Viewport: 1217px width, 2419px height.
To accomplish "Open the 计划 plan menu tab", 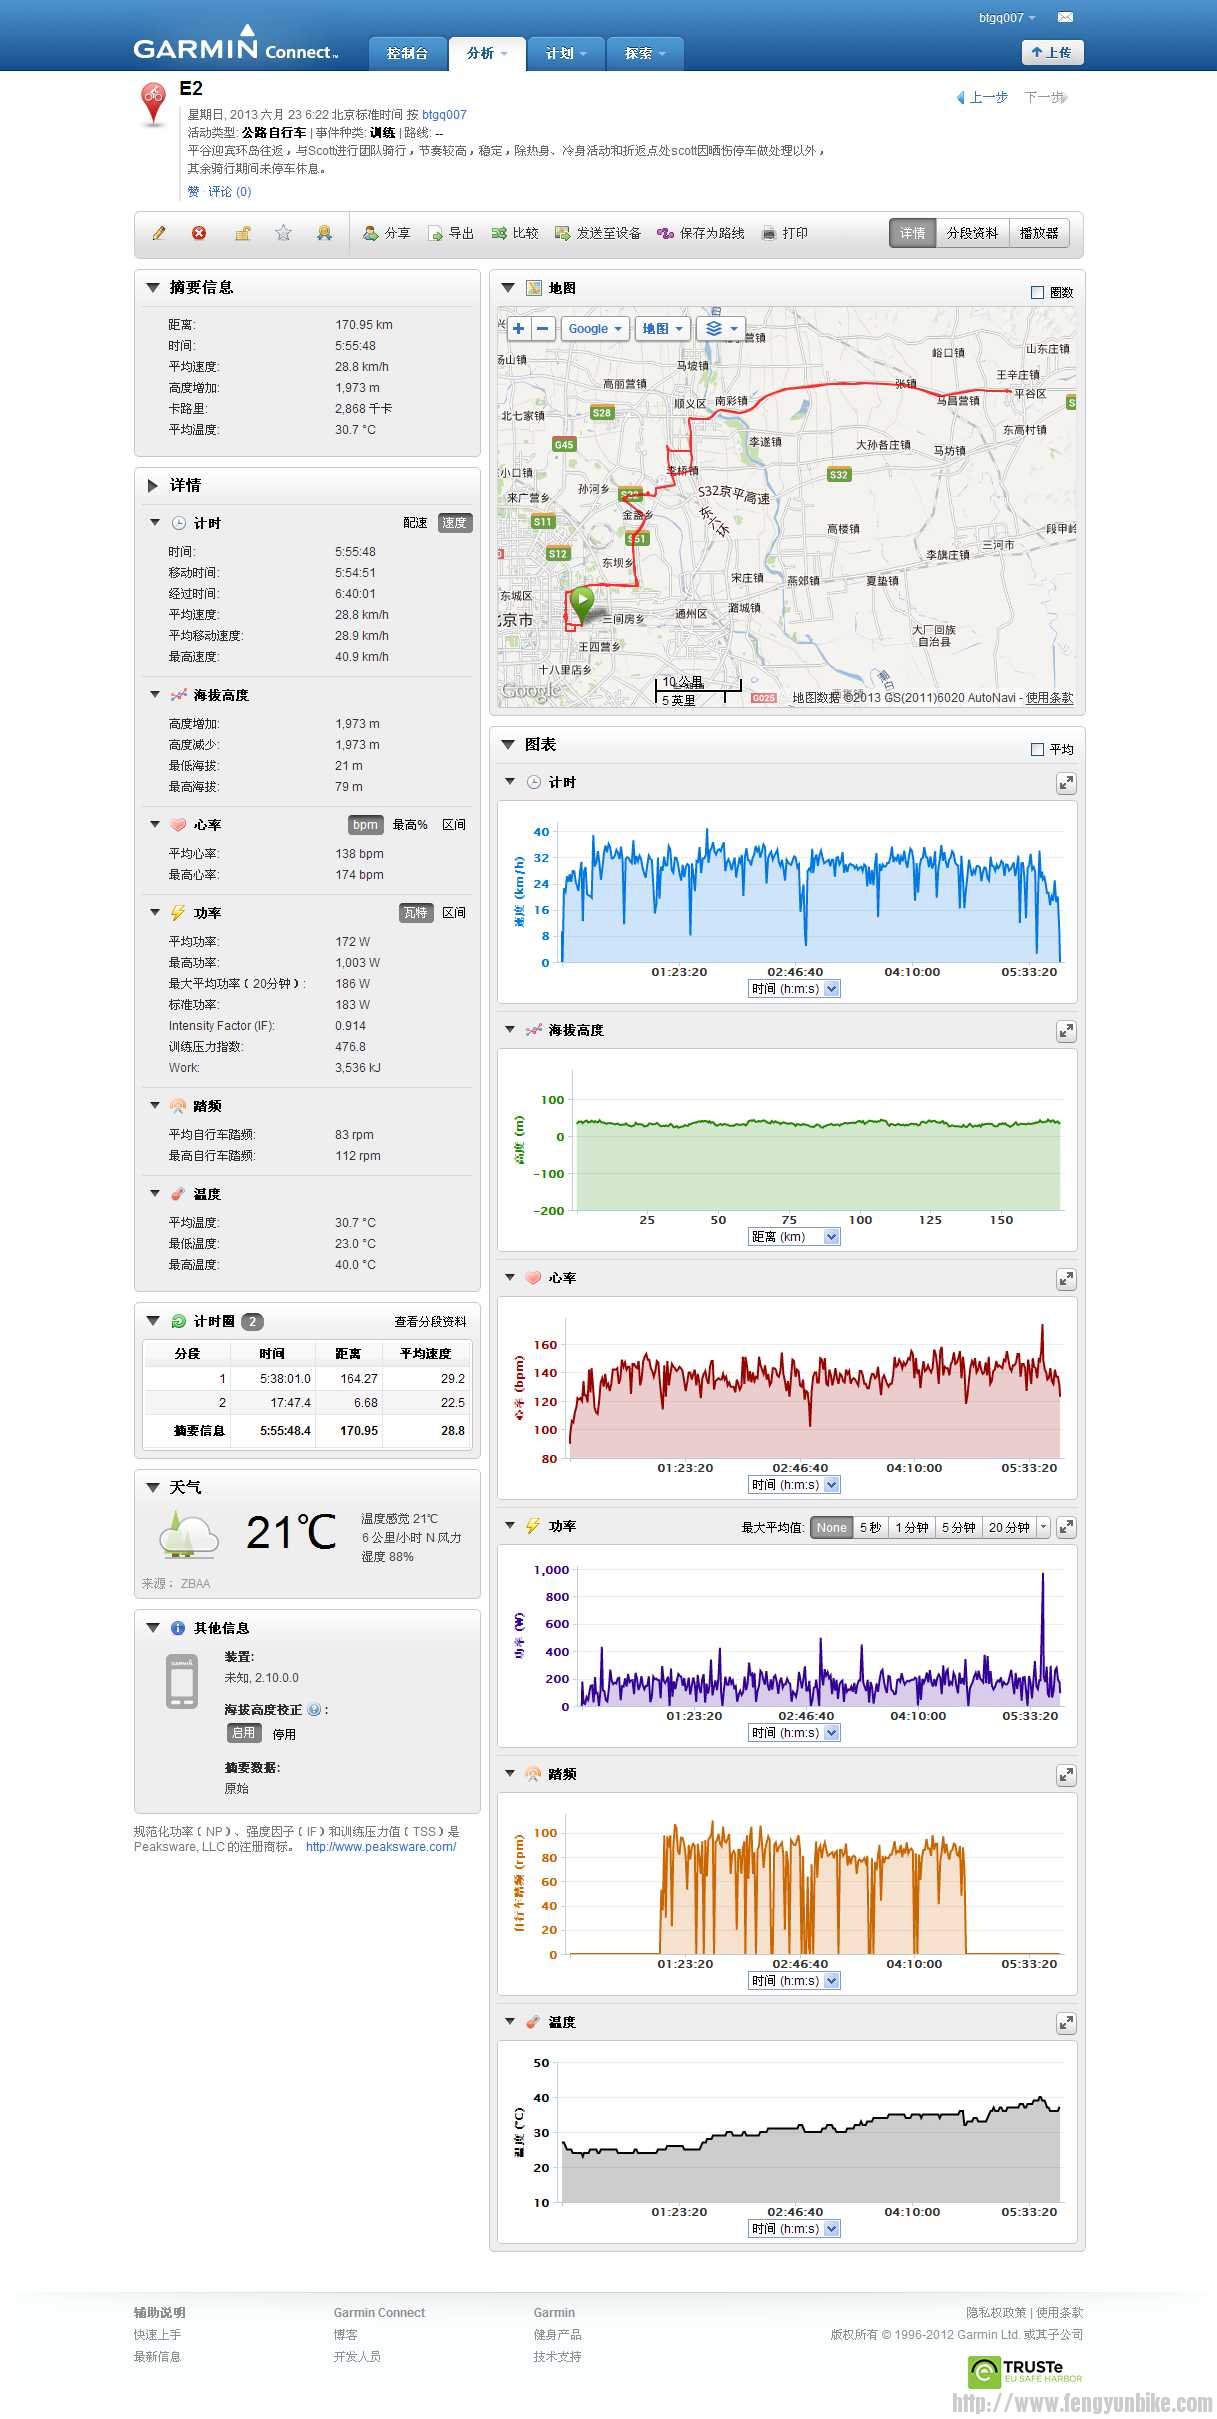I will (566, 53).
